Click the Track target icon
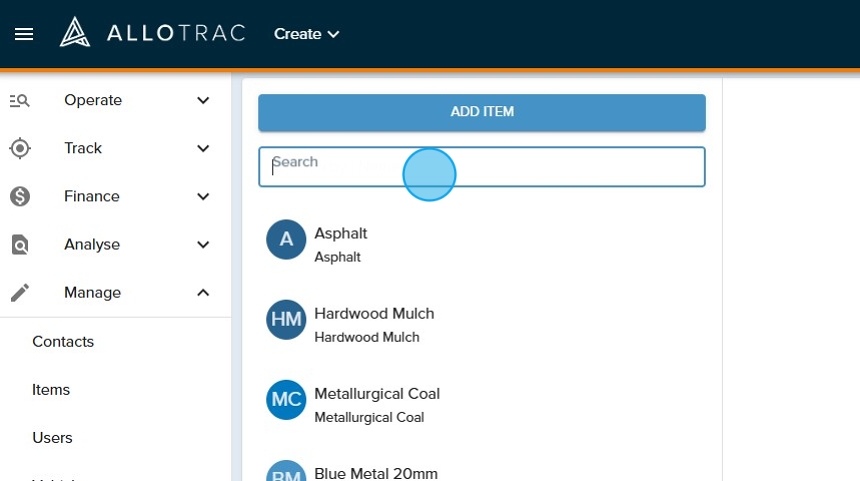The width and height of the screenshot is (860, 481). [x=20, y=148]
